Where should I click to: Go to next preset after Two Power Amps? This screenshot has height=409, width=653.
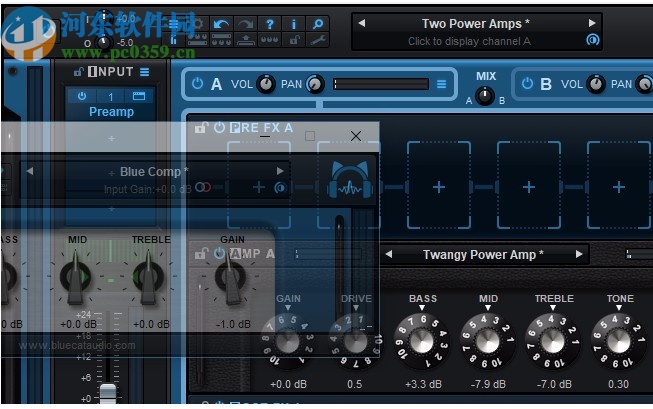pyautogui.click(x=592, y=23)
